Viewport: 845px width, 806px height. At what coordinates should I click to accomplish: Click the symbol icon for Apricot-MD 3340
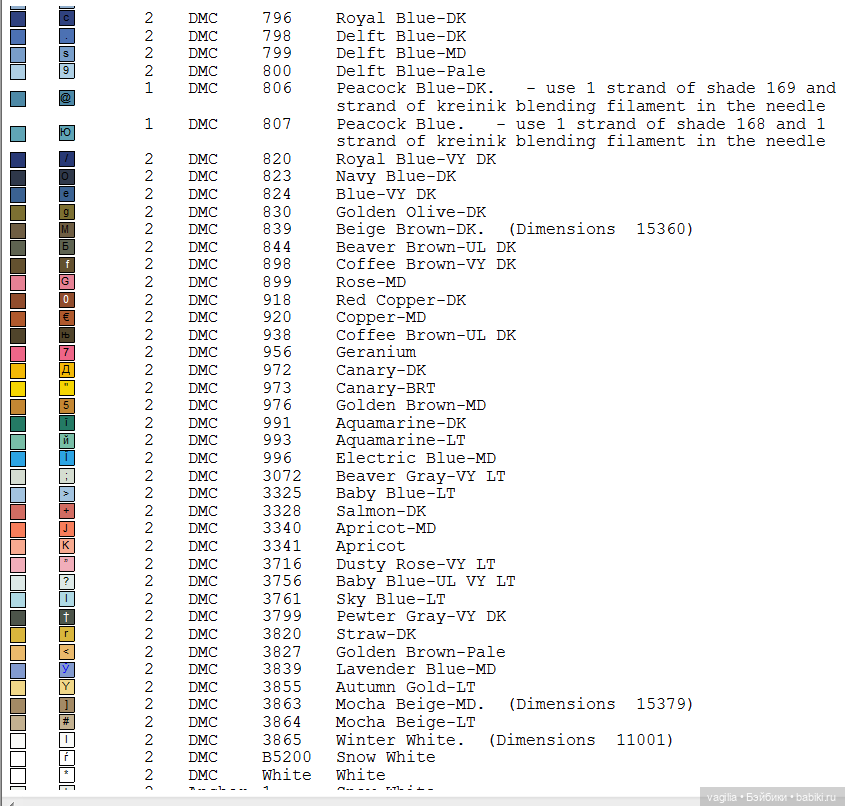[x=67, y=528]
